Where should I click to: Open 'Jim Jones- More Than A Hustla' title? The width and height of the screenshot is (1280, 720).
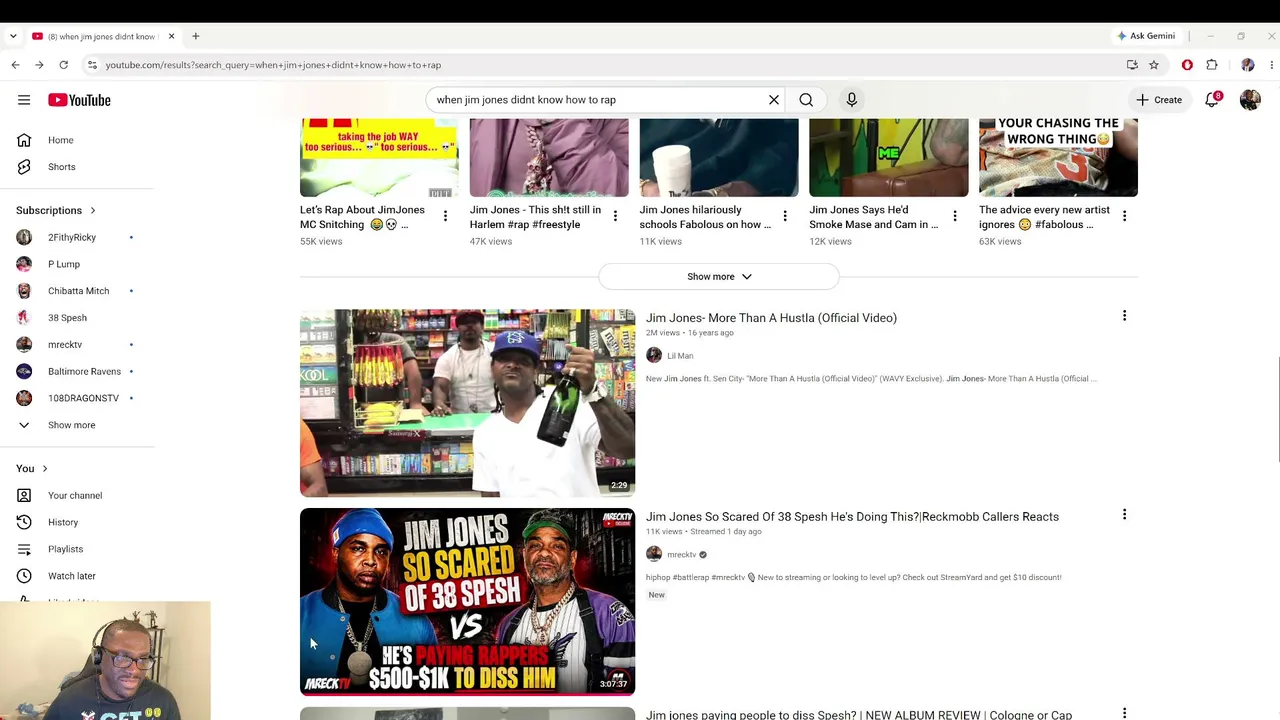coord(771,318)
